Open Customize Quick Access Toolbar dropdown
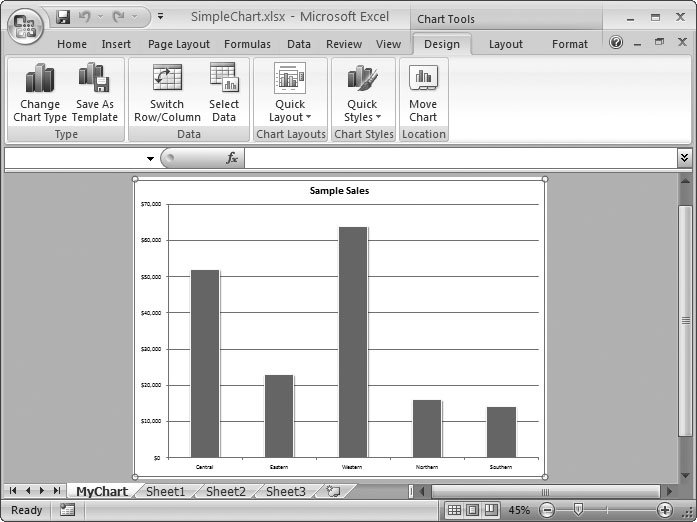Viewport: 697px width, 522px height. click(160, 17)
